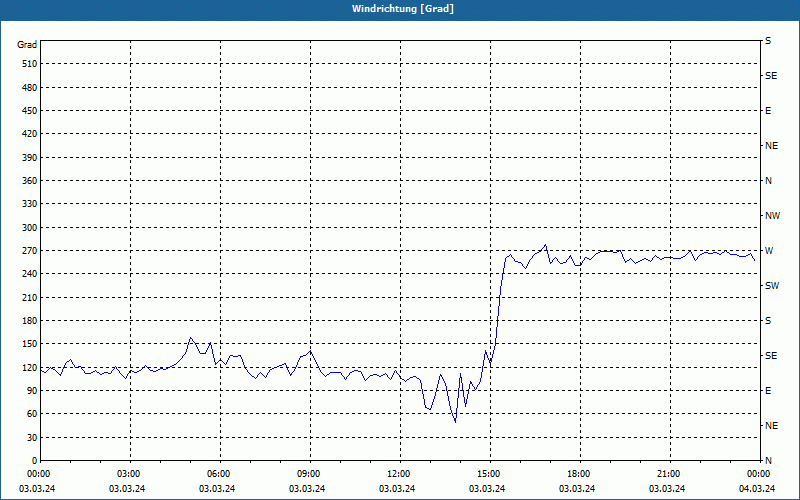Click the SE compass label level with 480
The width and height of the screenshot is (800, 500).
click(771, 76)
